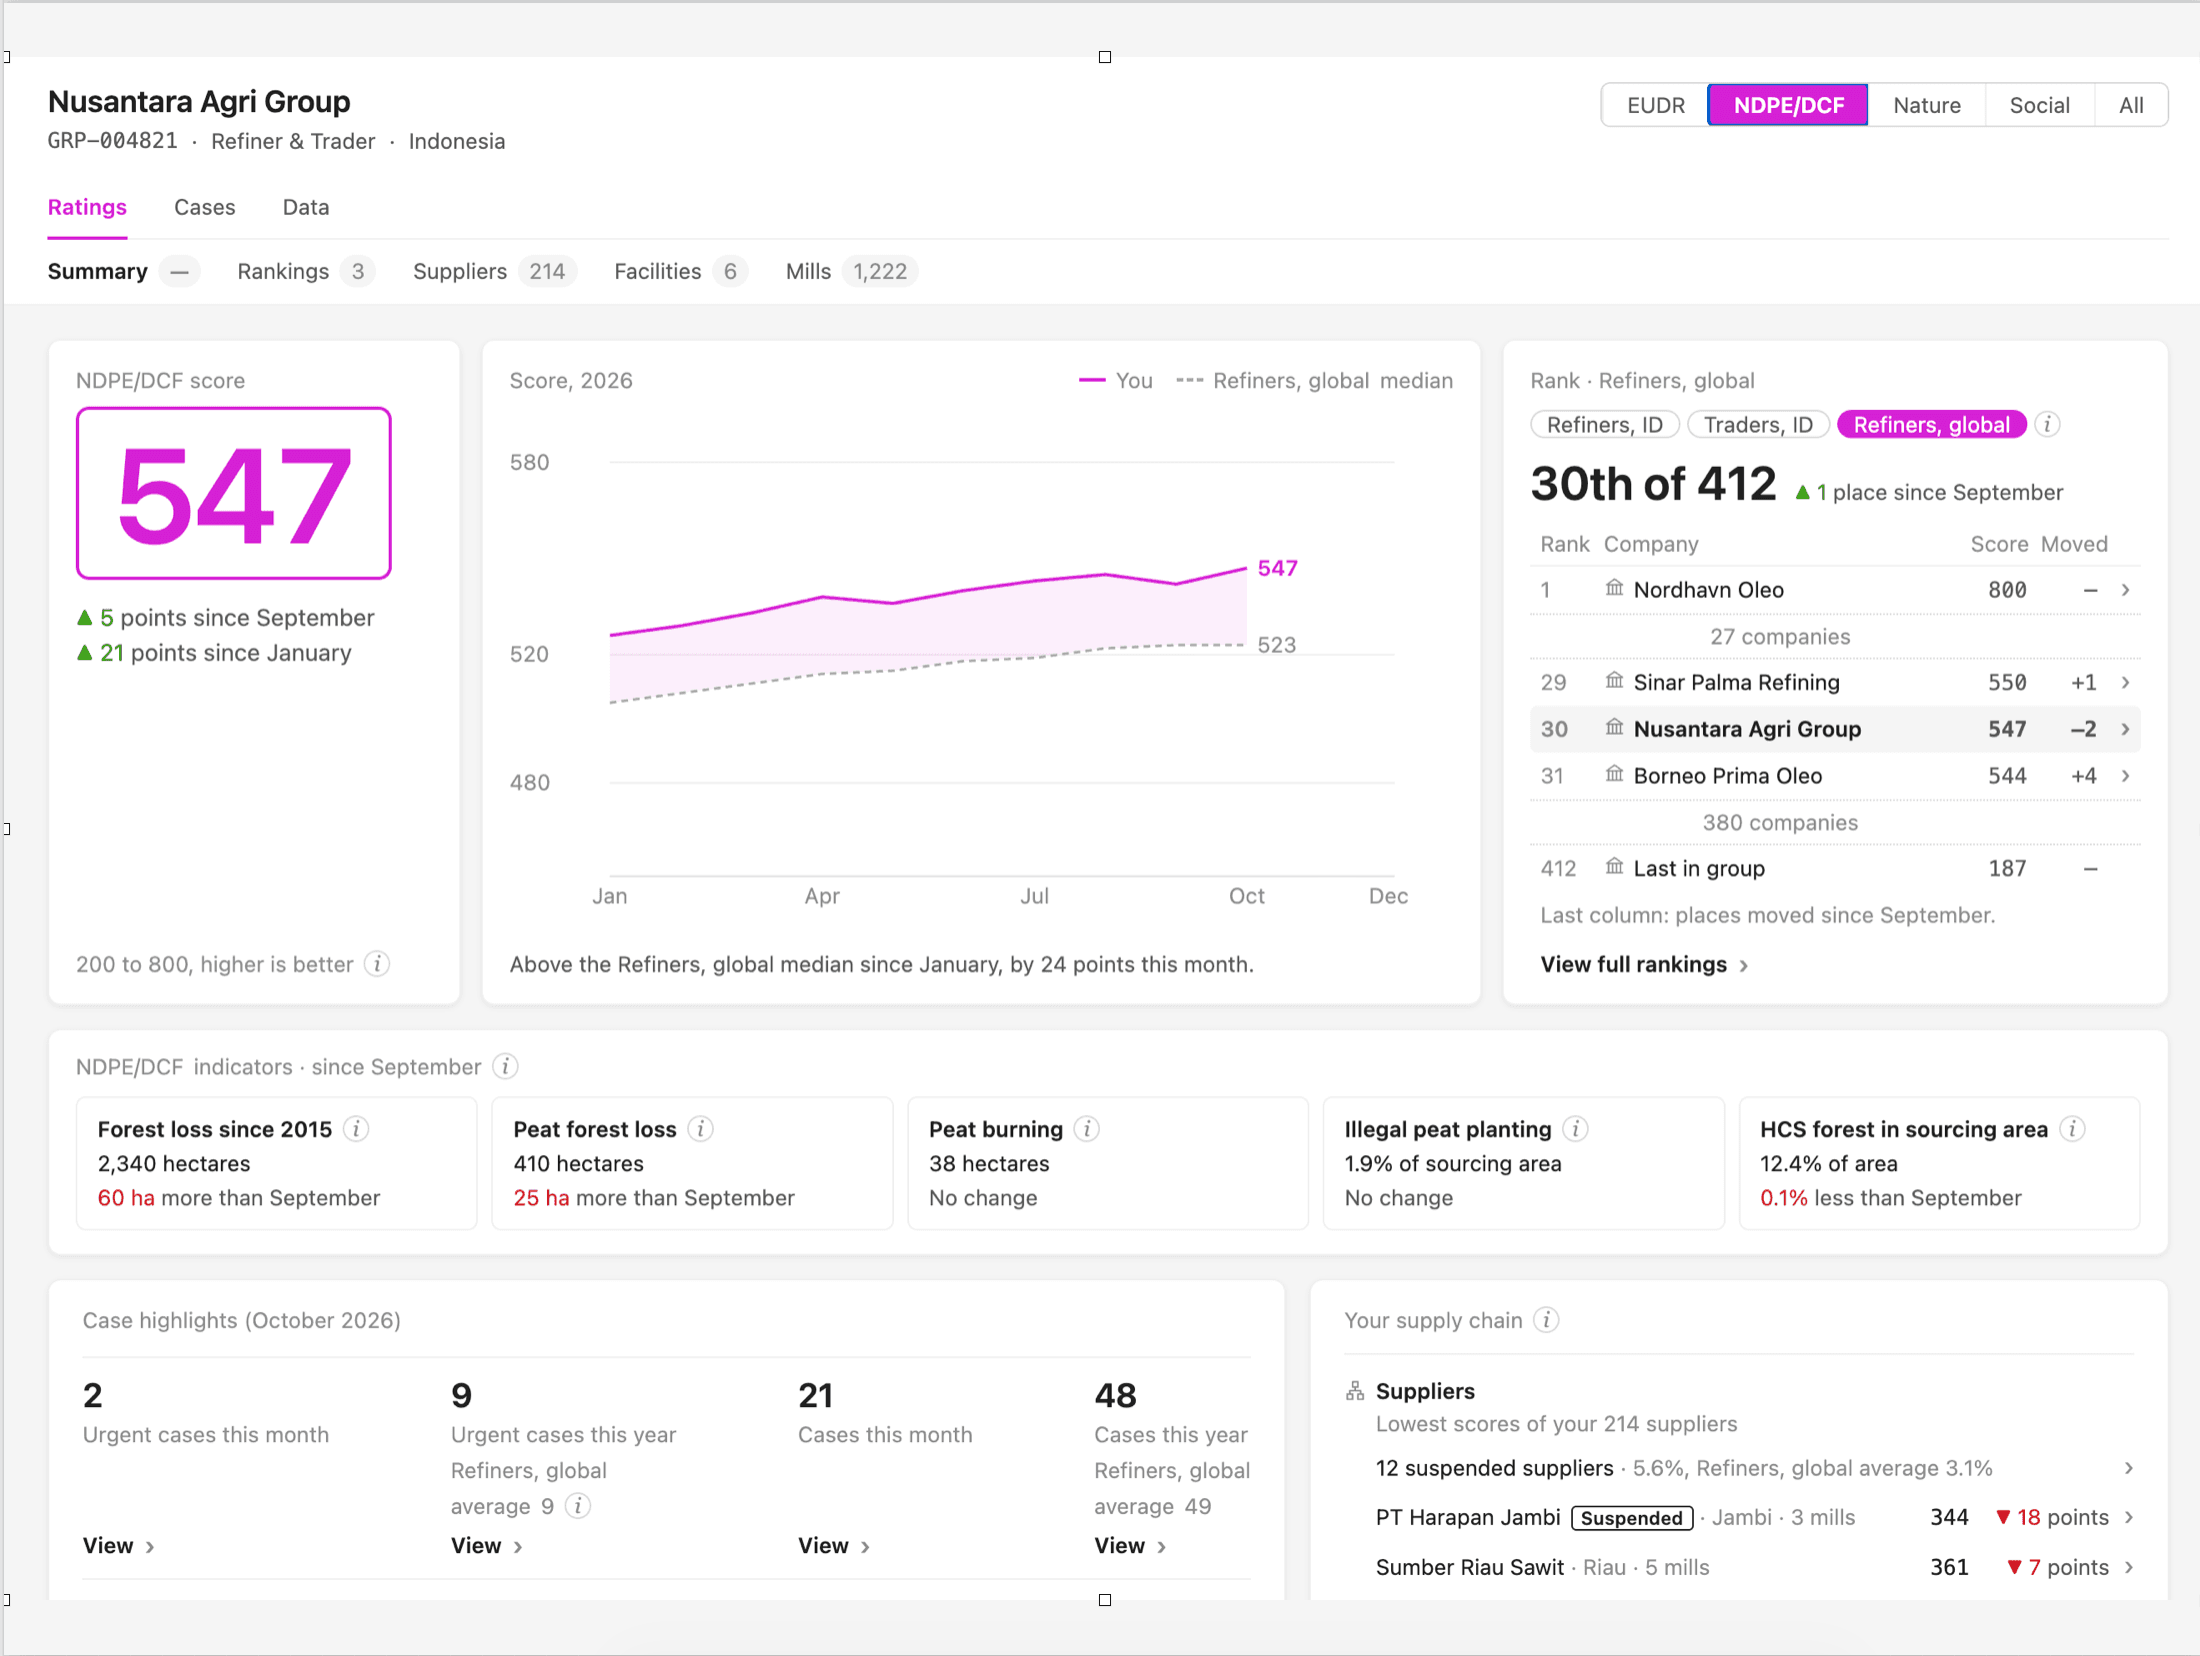Click the Suppliers hierarchy icon
This screenshot has width=2200, height=1656.
1355,1391
